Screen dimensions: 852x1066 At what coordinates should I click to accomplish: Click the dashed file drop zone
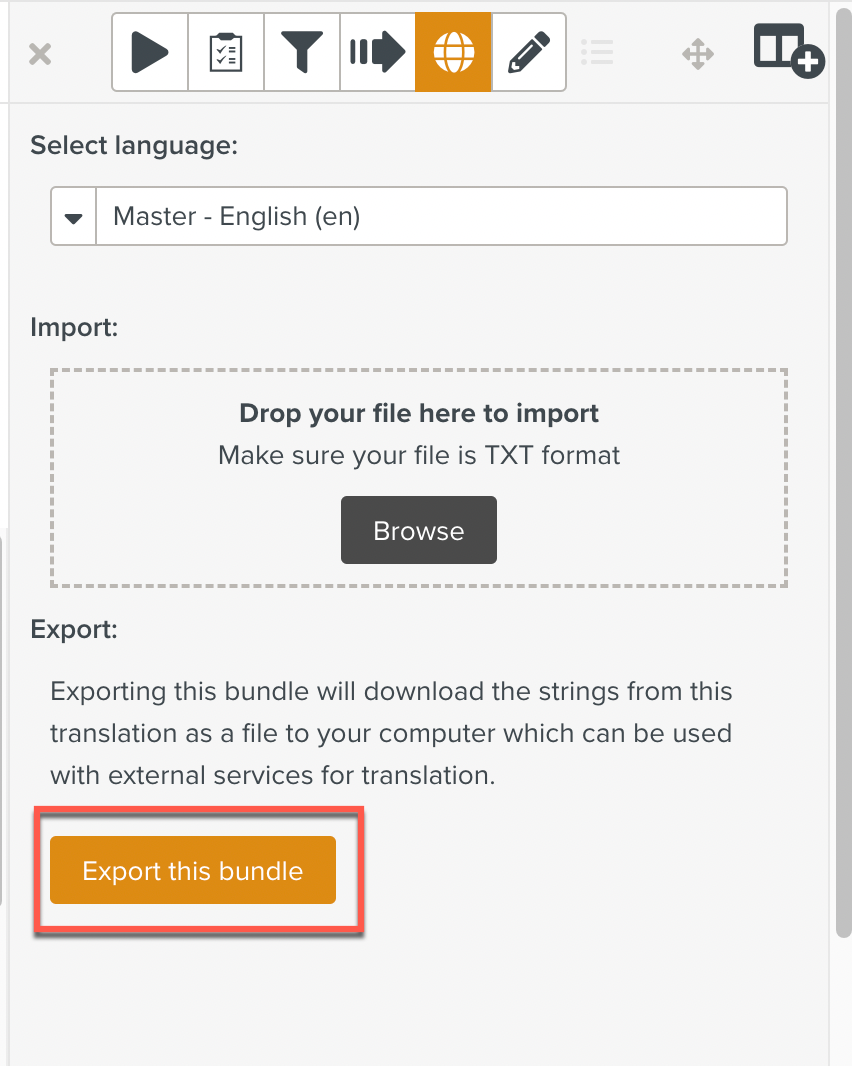click(x=418, y=477)
